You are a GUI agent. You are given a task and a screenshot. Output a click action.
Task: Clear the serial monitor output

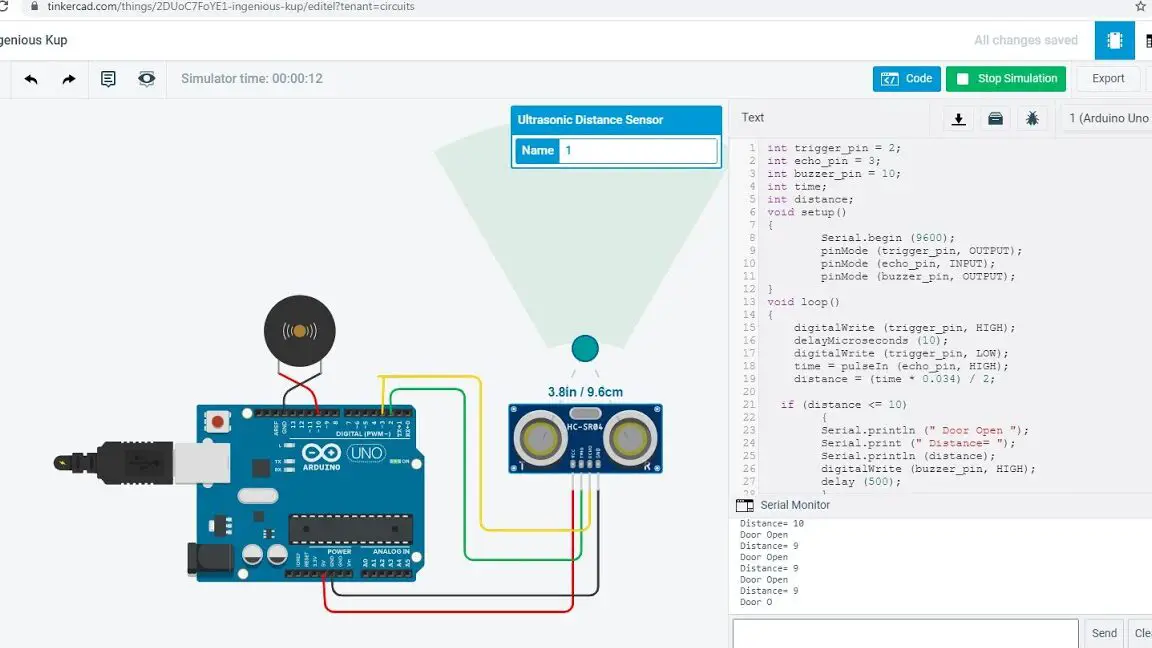[1140, 633]
